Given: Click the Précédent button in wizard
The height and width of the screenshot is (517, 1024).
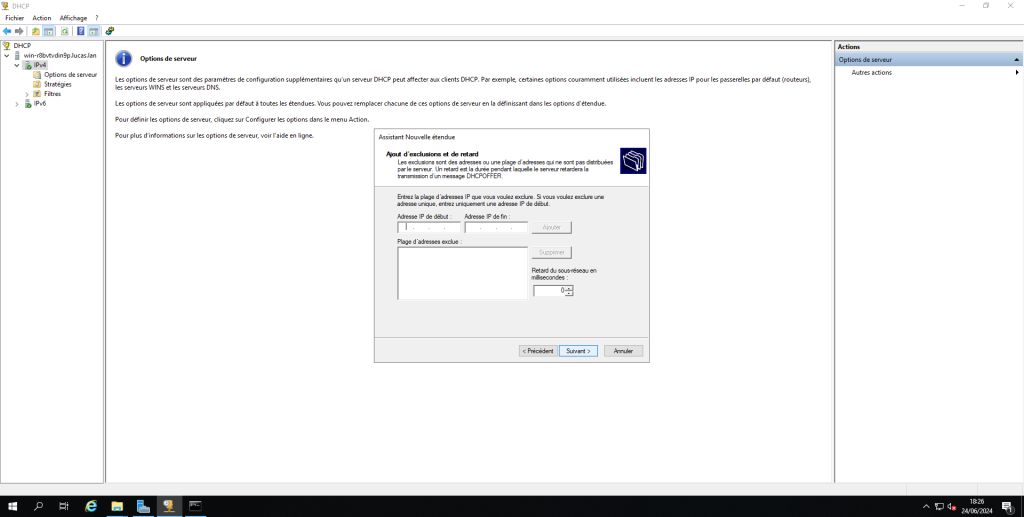Looking at the screenshot, I should click(x=537, y=351).
